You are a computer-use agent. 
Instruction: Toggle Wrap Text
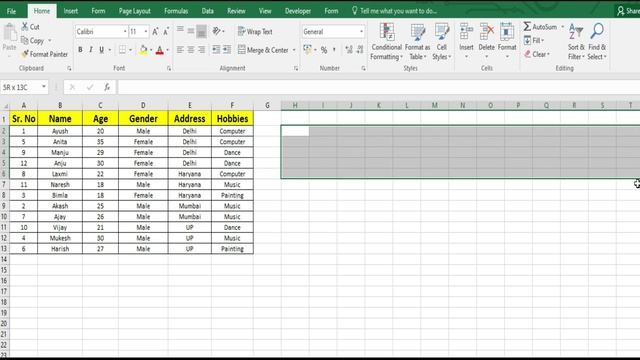click(x=255, y=31)
